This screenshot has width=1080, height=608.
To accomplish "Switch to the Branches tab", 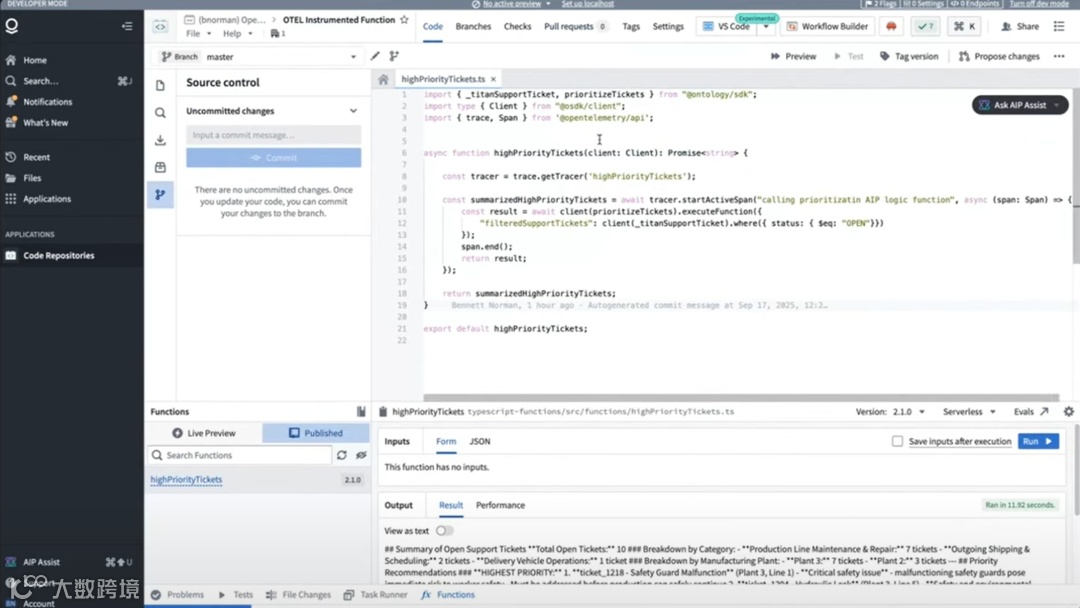I will 473,26.
